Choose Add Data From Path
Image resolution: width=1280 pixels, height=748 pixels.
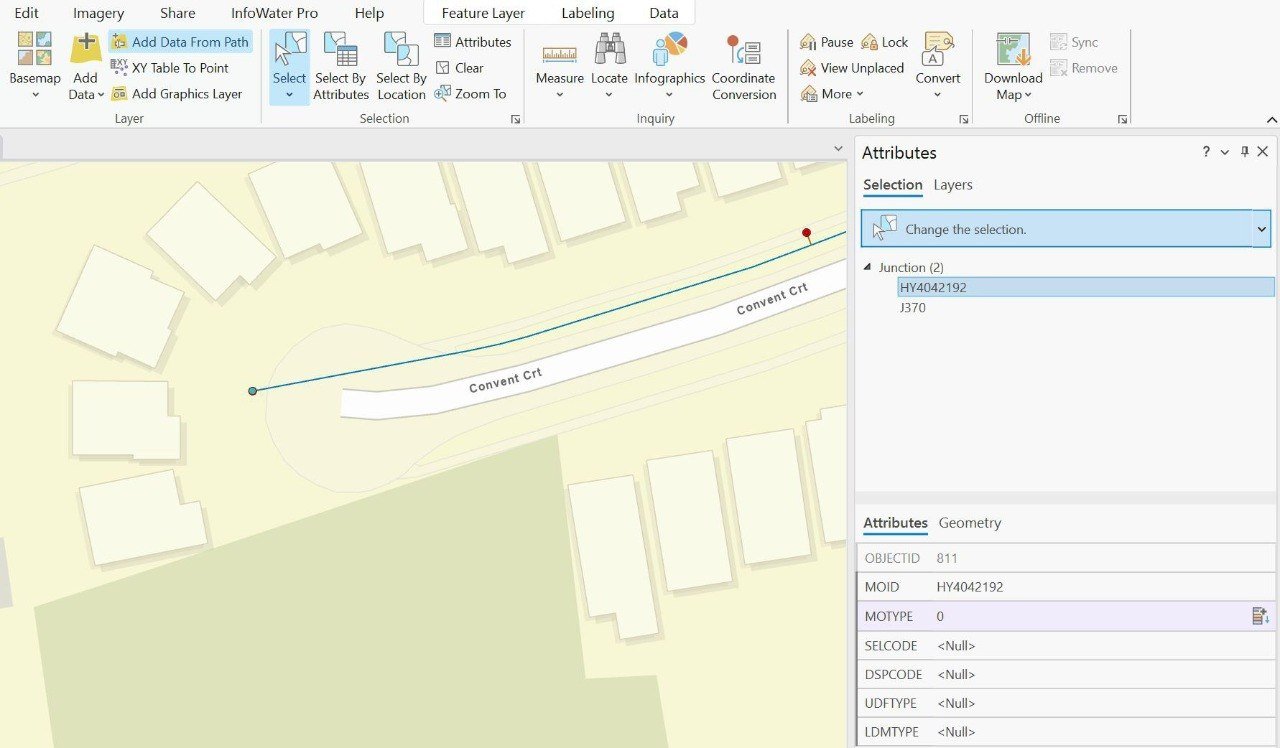(x=180, y=42)
